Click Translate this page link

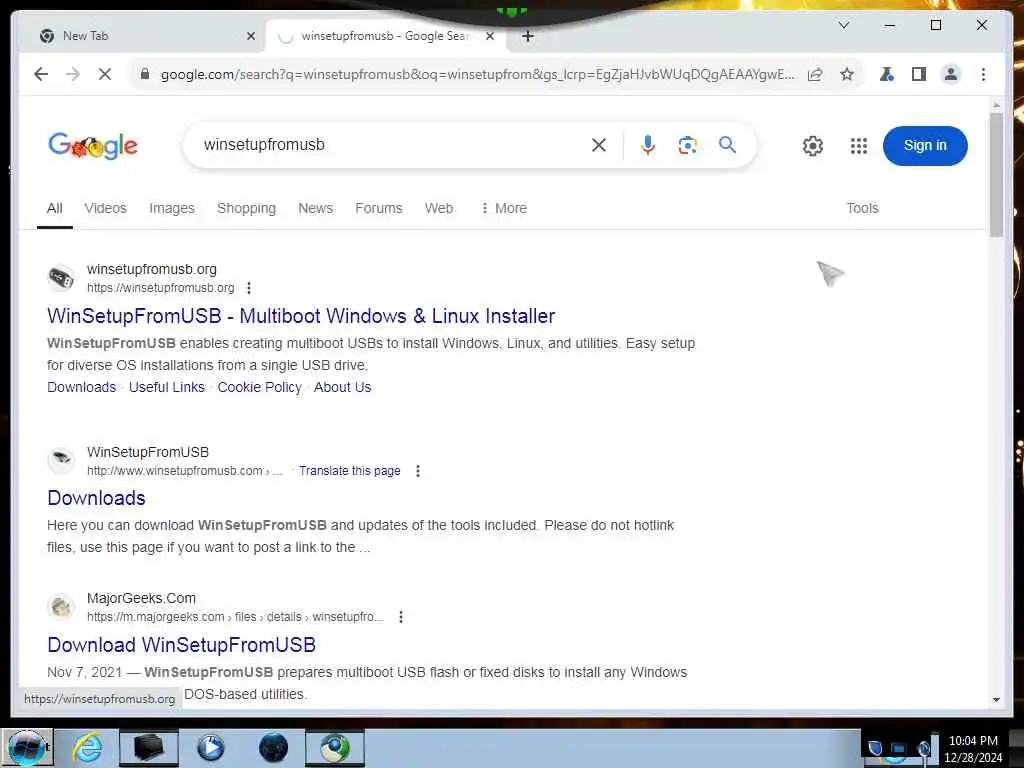[349, 471]
